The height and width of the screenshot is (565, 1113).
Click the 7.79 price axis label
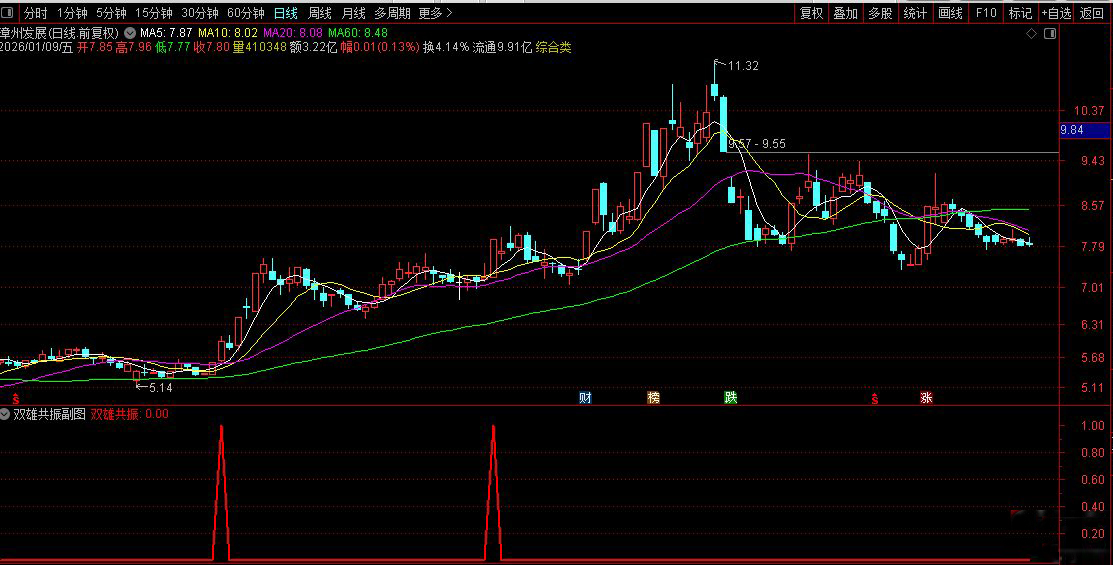coord(1093,247)
